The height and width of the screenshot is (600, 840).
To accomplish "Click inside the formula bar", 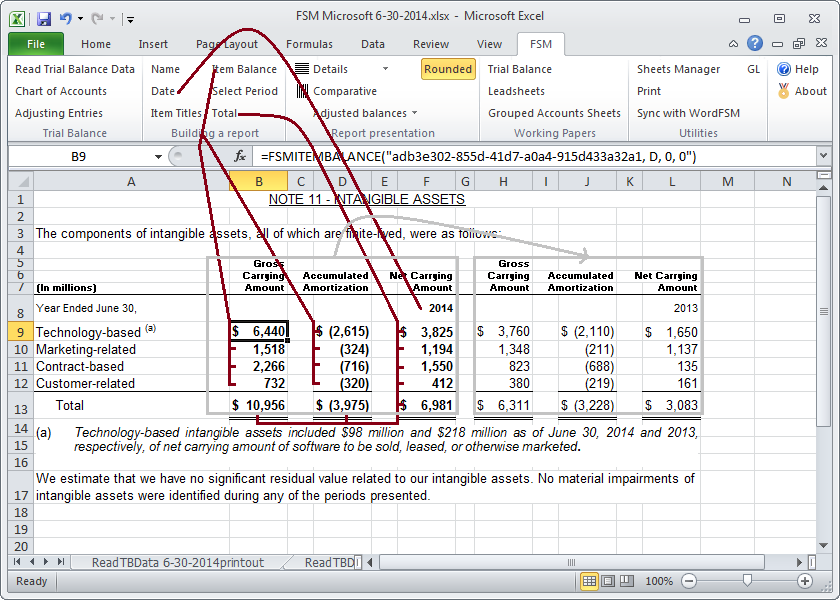I will [x=536, y=156].
